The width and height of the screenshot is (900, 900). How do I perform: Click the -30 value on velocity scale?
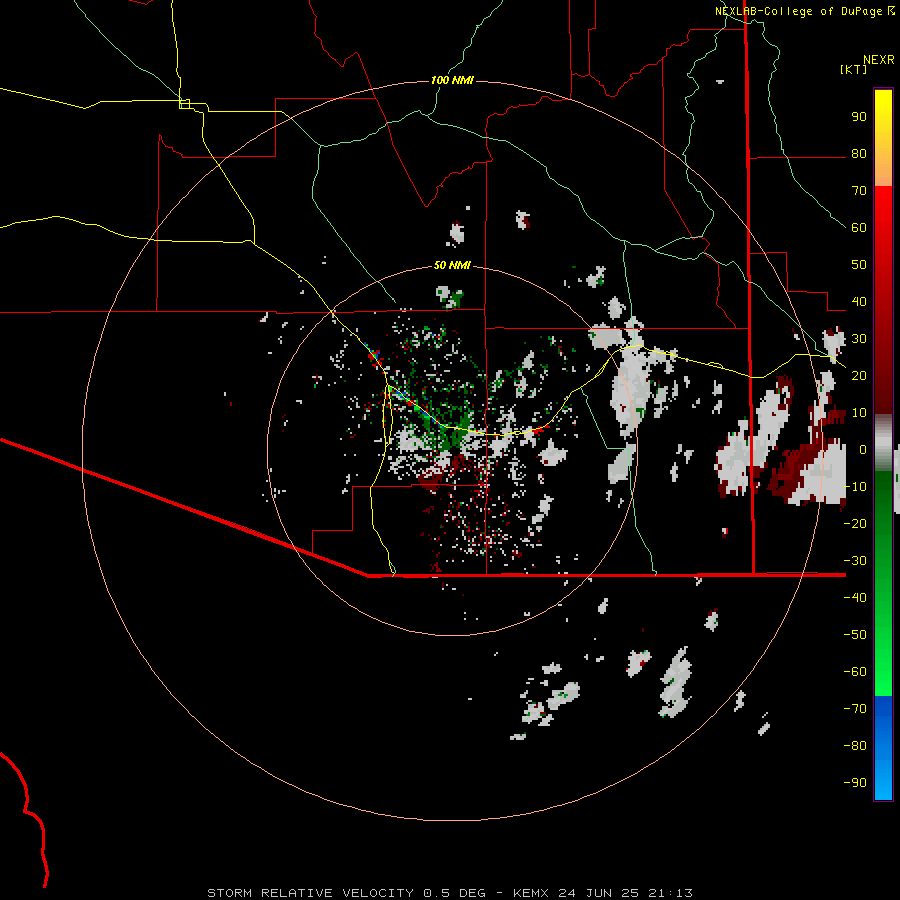(x=855, y=561)
